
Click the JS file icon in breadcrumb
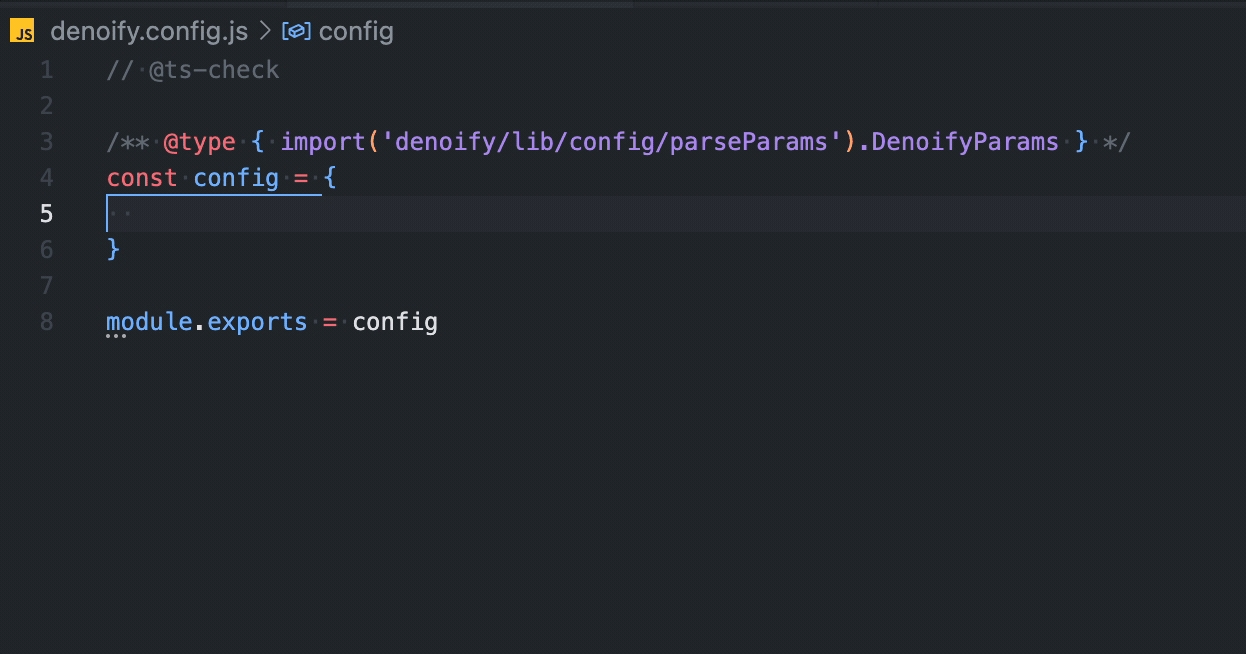[x=22, y=32]
